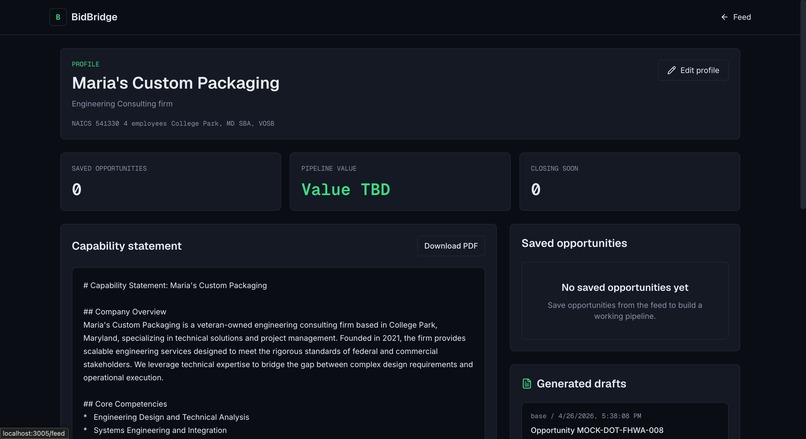
Task: Open the BidBridge home link text
Action: click(x=94, y=17)
